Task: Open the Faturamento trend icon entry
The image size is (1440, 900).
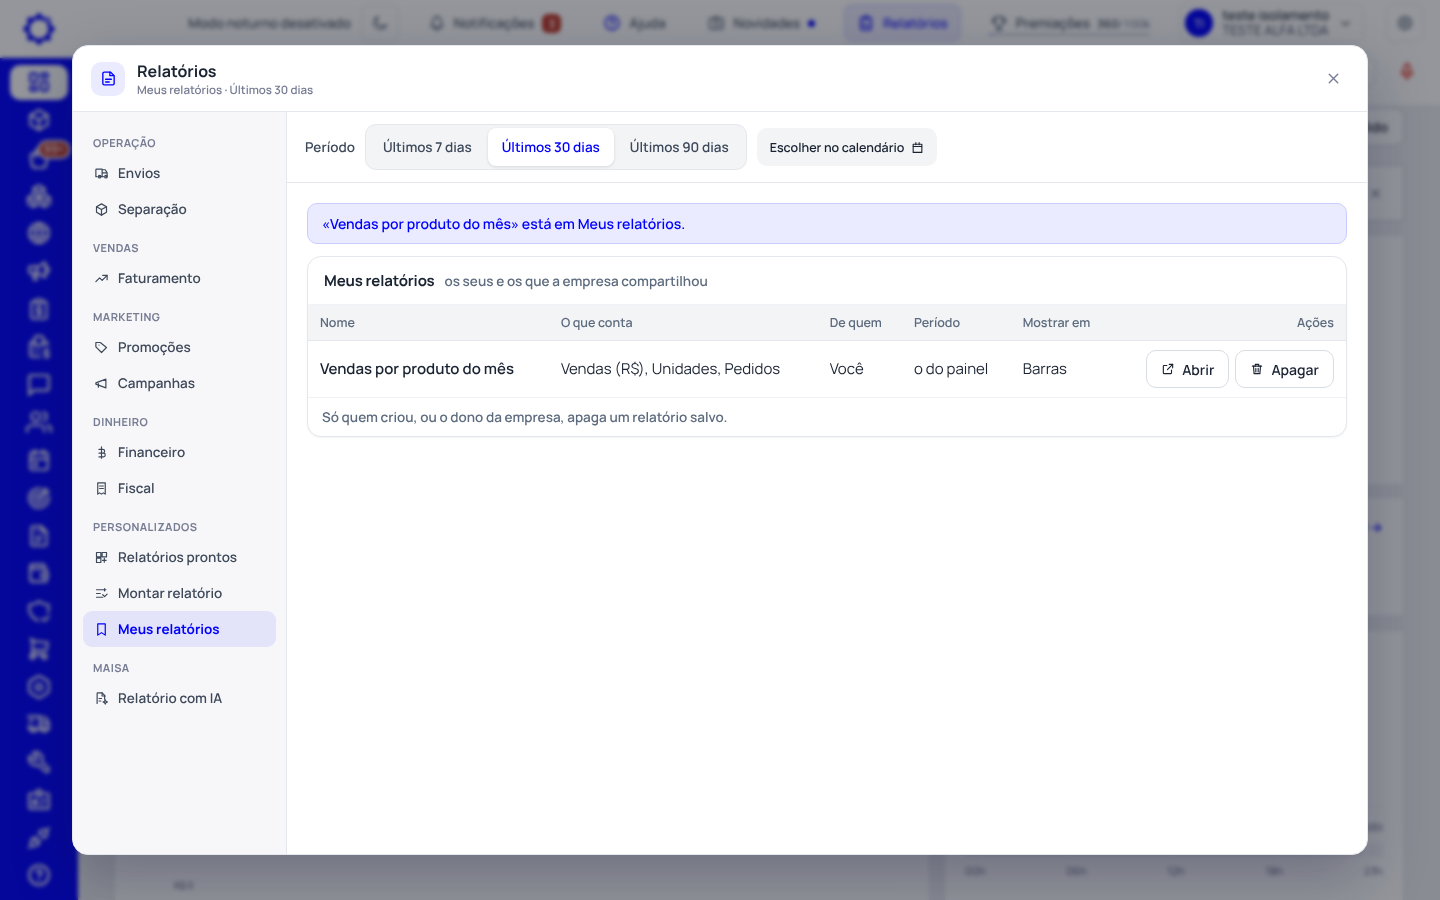Action: tap(179, 278)
